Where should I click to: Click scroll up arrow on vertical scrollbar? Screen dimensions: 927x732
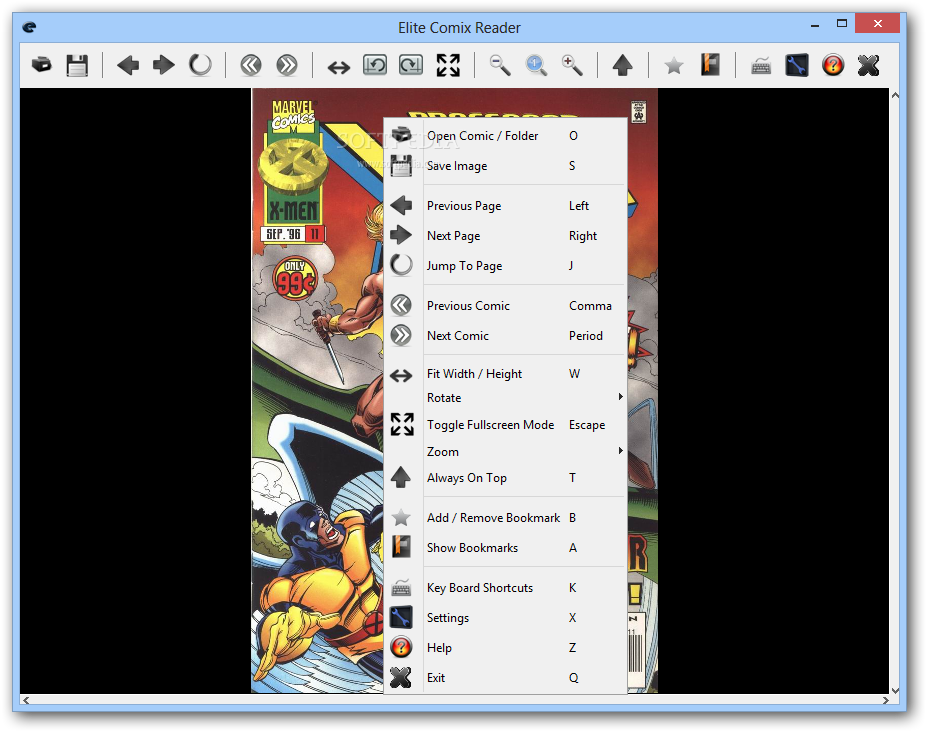coord(895,95)
